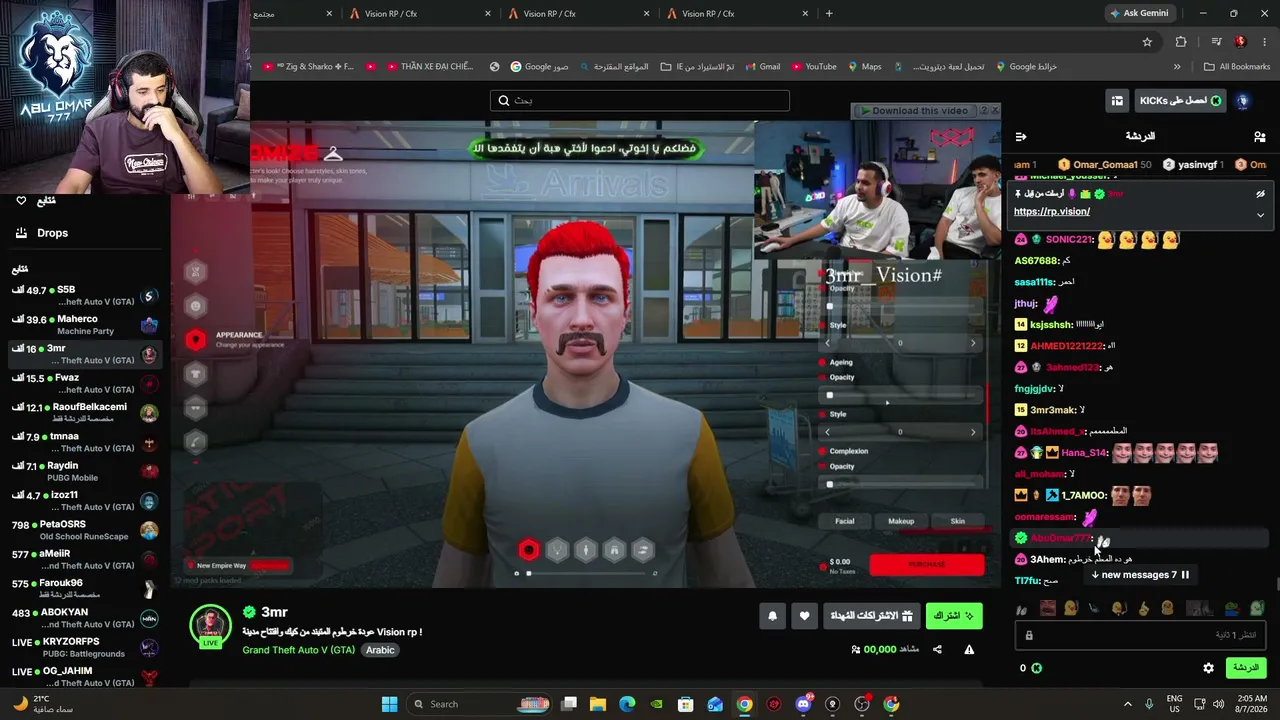Open File Explorer from the taskbar
Viewport: 1280px width, 720px height.
[598, 704]
